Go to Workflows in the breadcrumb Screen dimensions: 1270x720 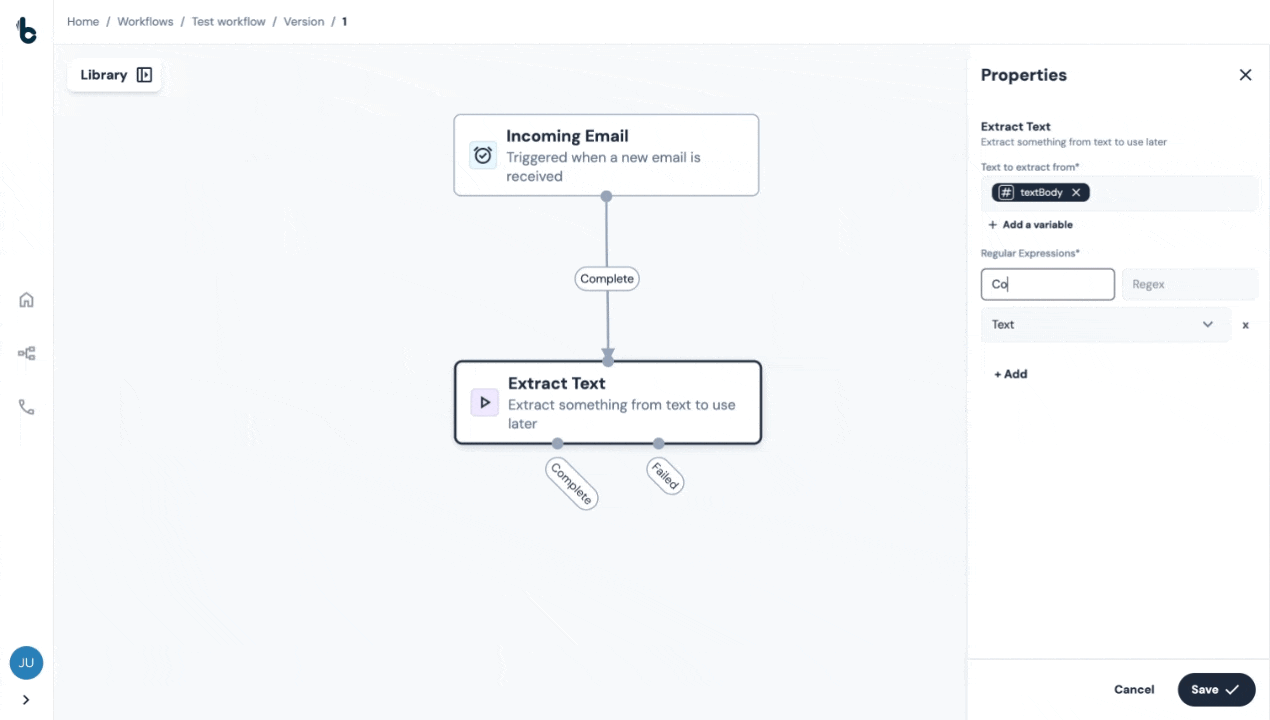pos(145,22)
